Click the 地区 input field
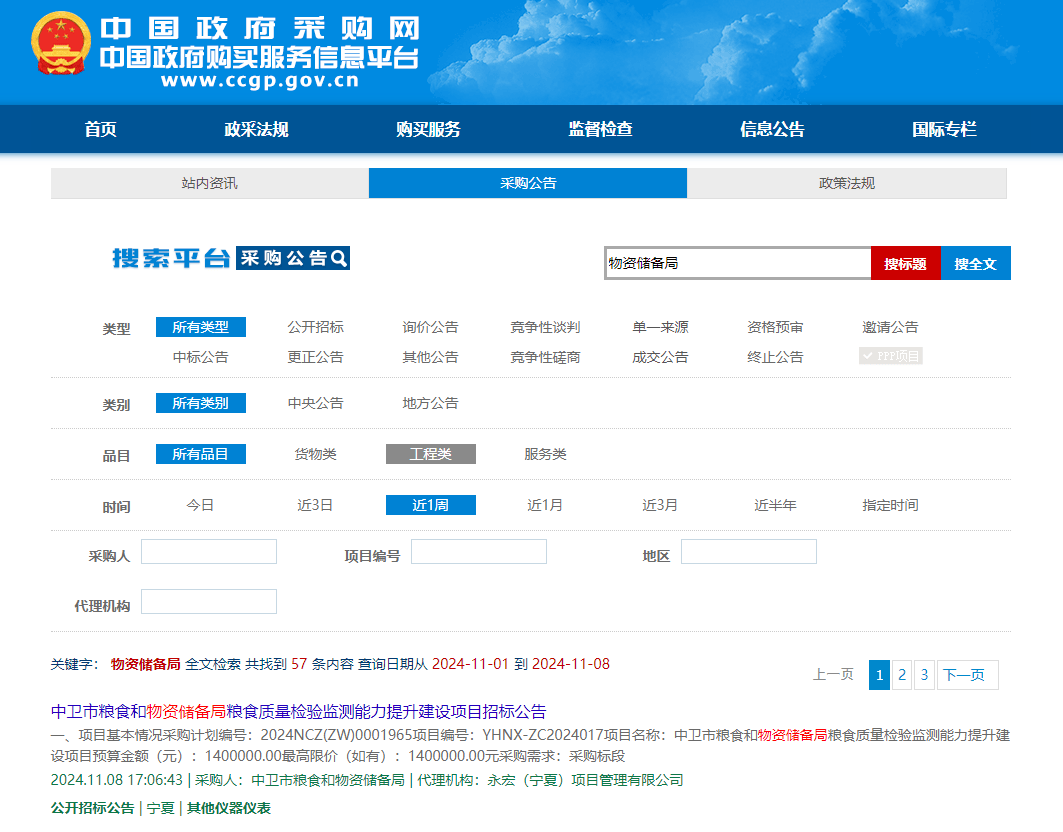1063x832 pixels. [748, 552]
